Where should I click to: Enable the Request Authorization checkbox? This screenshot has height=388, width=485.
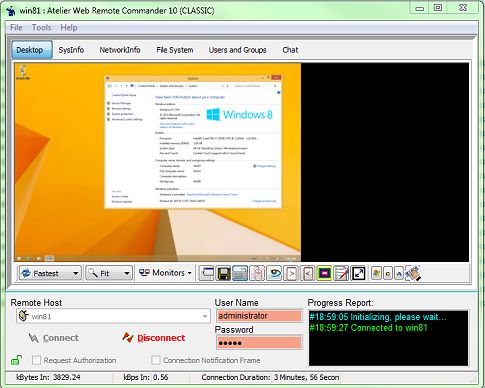(36, 360)
